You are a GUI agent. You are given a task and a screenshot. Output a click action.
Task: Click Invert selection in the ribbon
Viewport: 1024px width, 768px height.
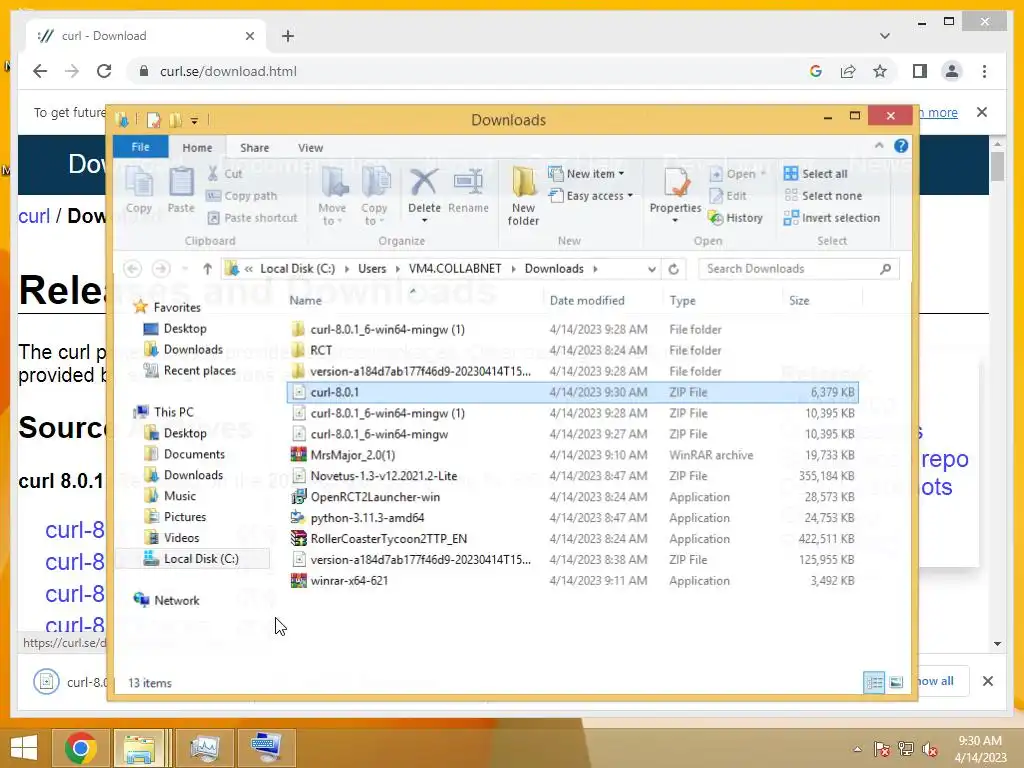(x=832, y=218)
